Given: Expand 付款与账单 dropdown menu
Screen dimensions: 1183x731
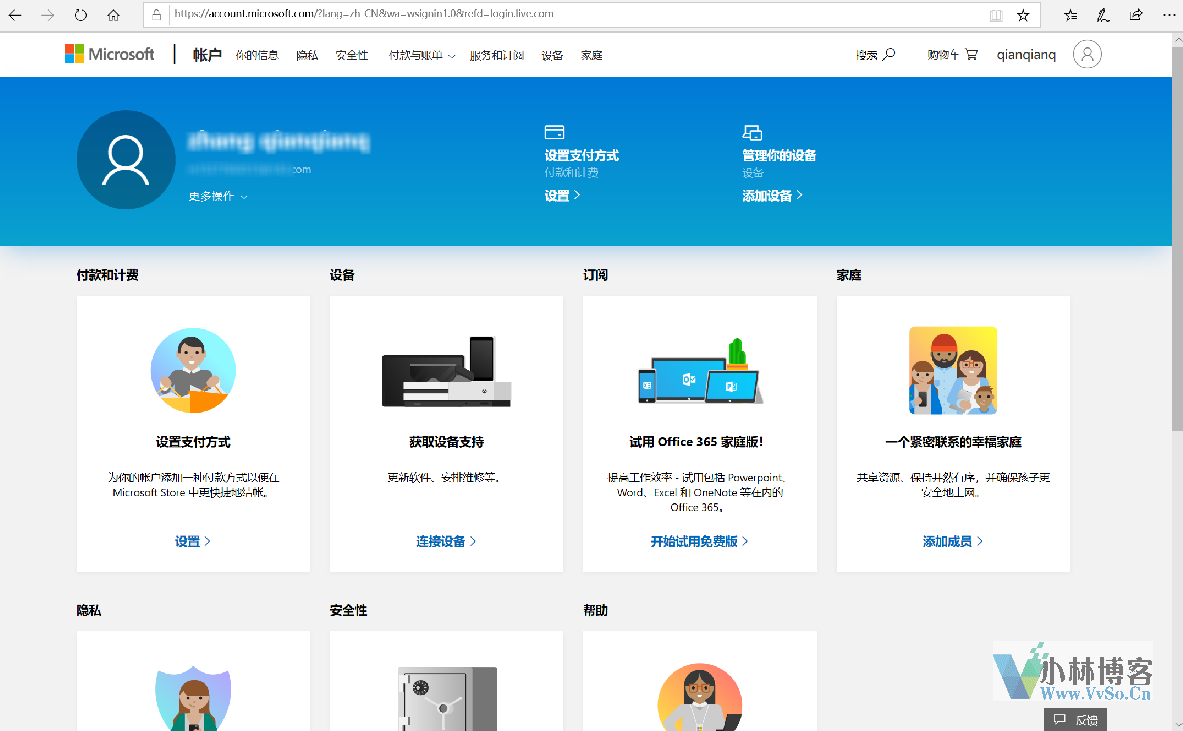Looking at the screenshot, I should click(x=422, y=55).
